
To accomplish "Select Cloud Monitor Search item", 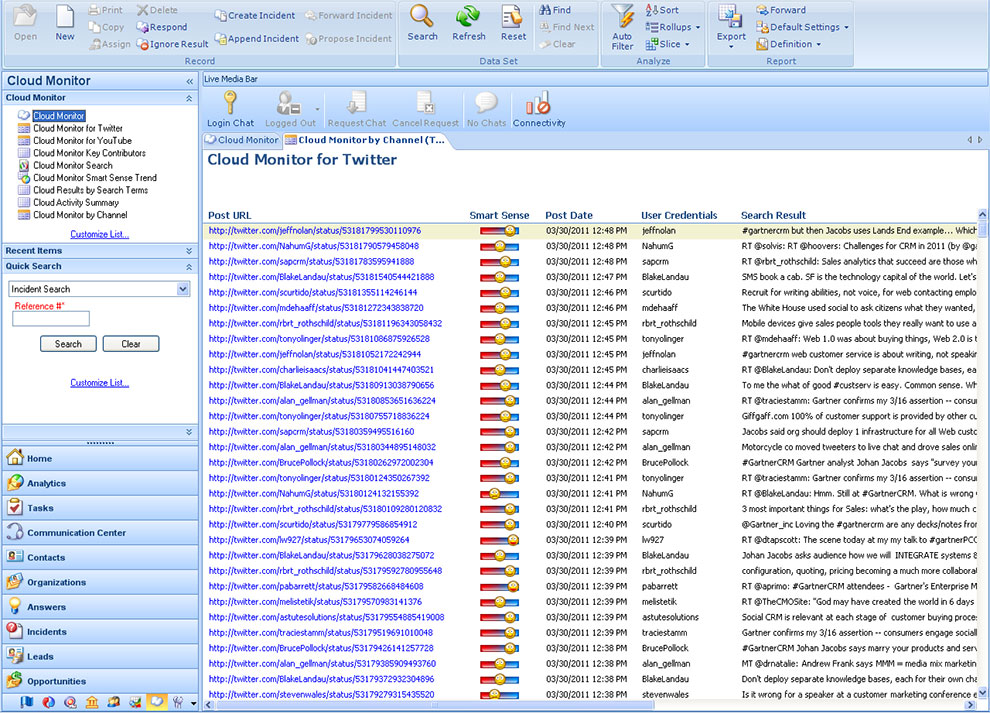I will pos(73,165).
